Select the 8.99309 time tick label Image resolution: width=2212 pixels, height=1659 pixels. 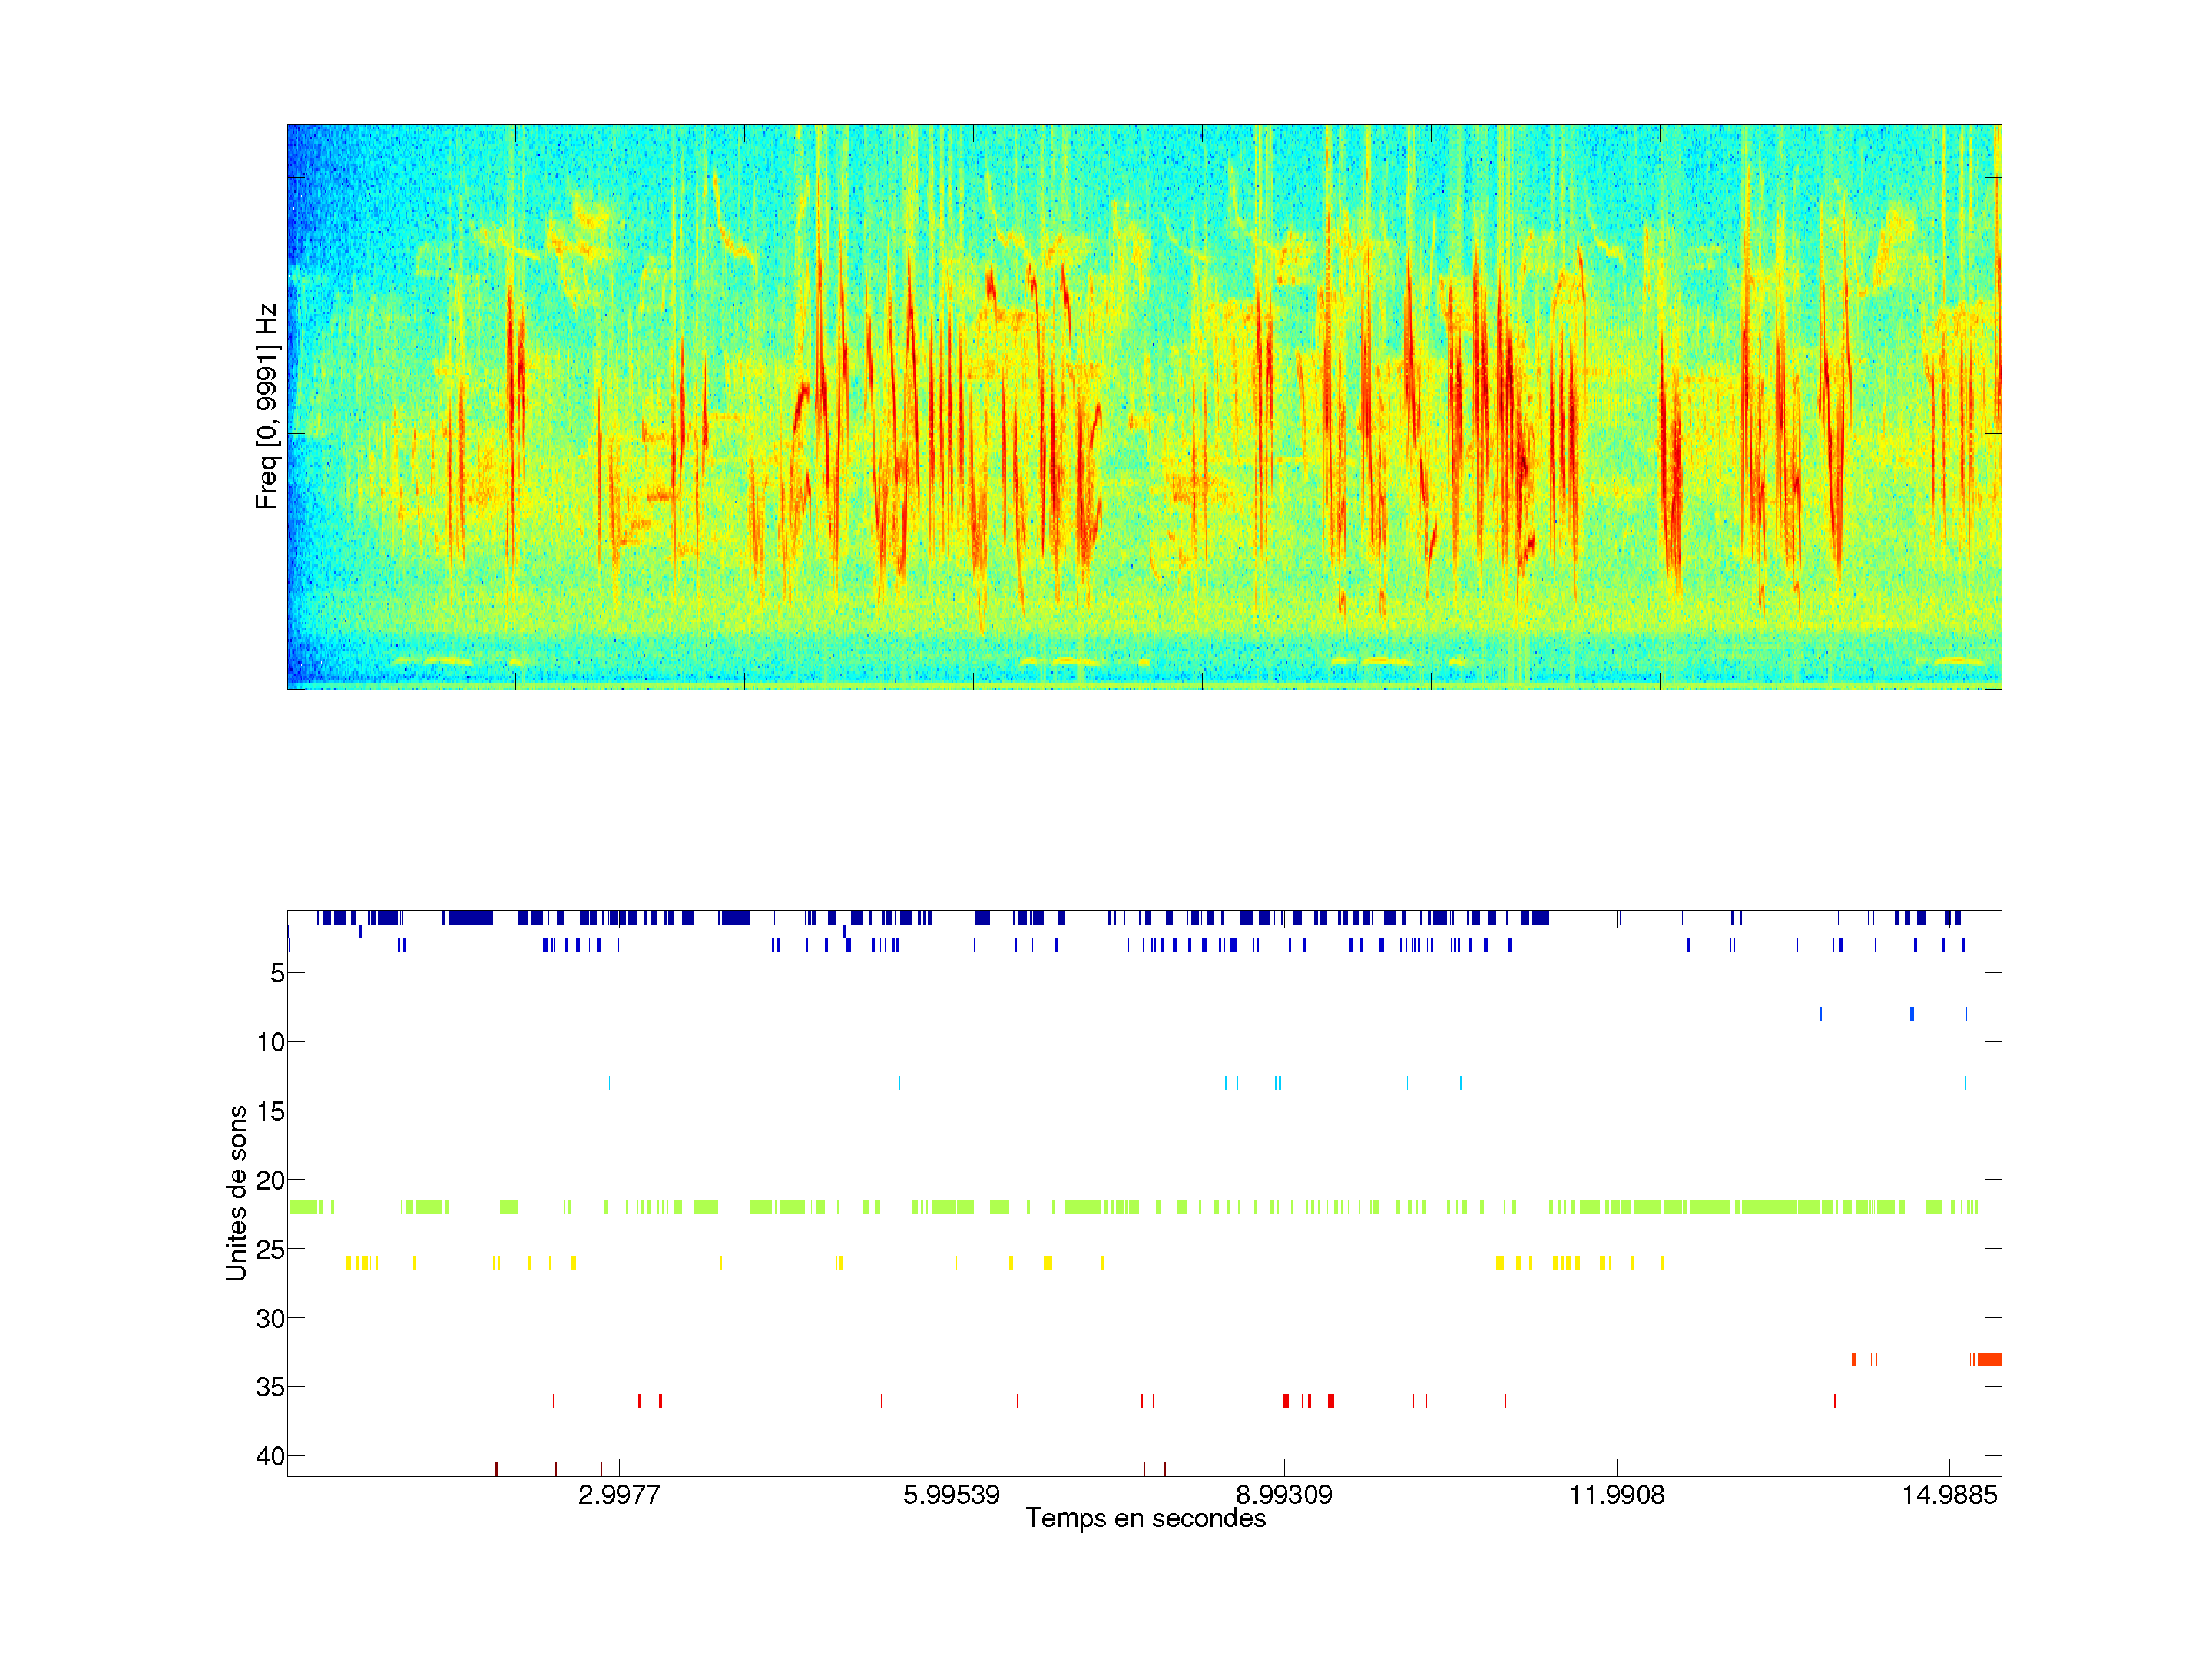click(x=1284, y=1495)
